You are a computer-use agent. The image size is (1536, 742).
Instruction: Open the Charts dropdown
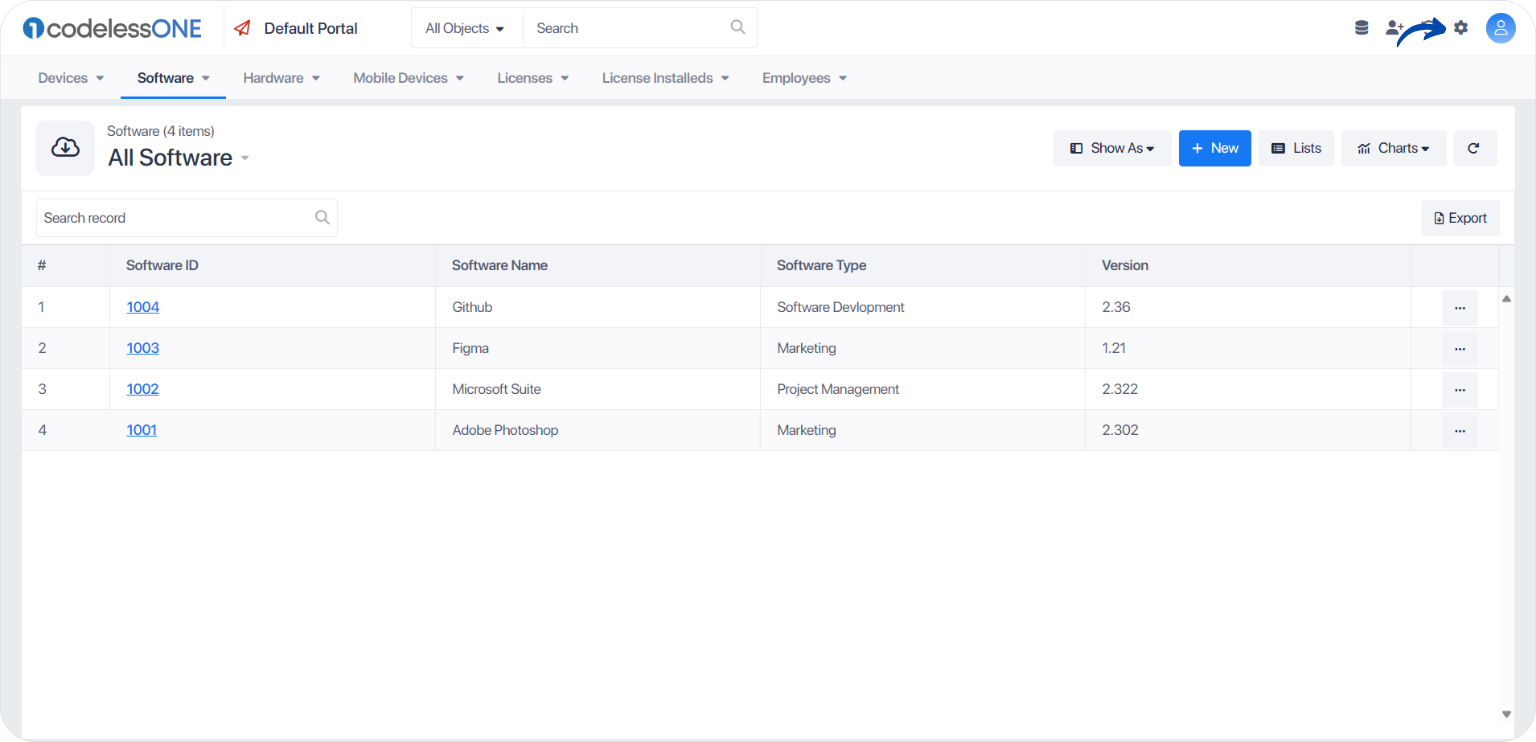[1394, 148]
